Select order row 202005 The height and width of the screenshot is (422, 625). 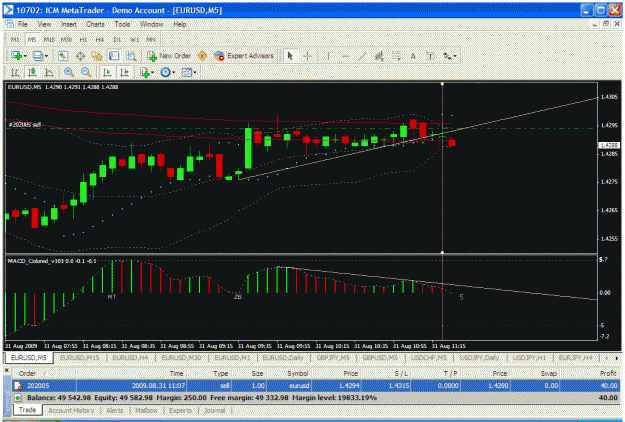(316, 386)
